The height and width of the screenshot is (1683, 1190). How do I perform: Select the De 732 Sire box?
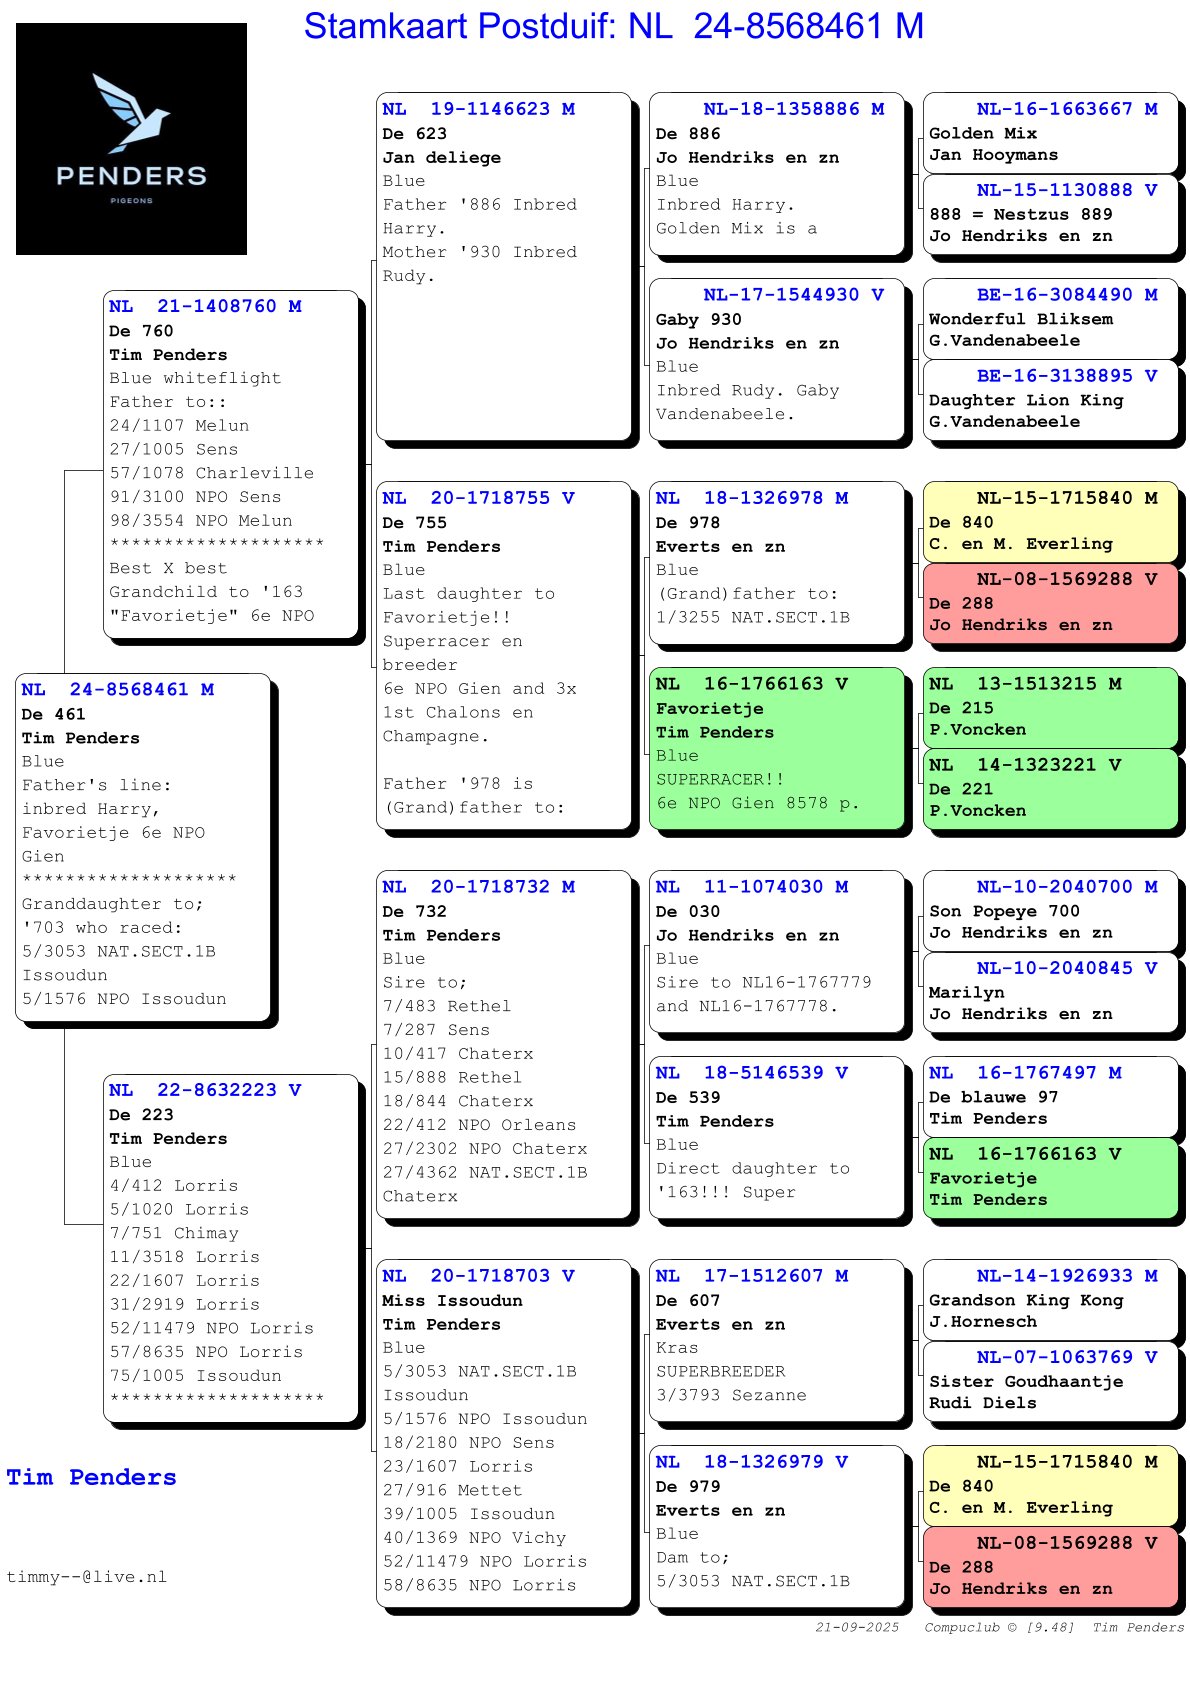(503, 1043)
